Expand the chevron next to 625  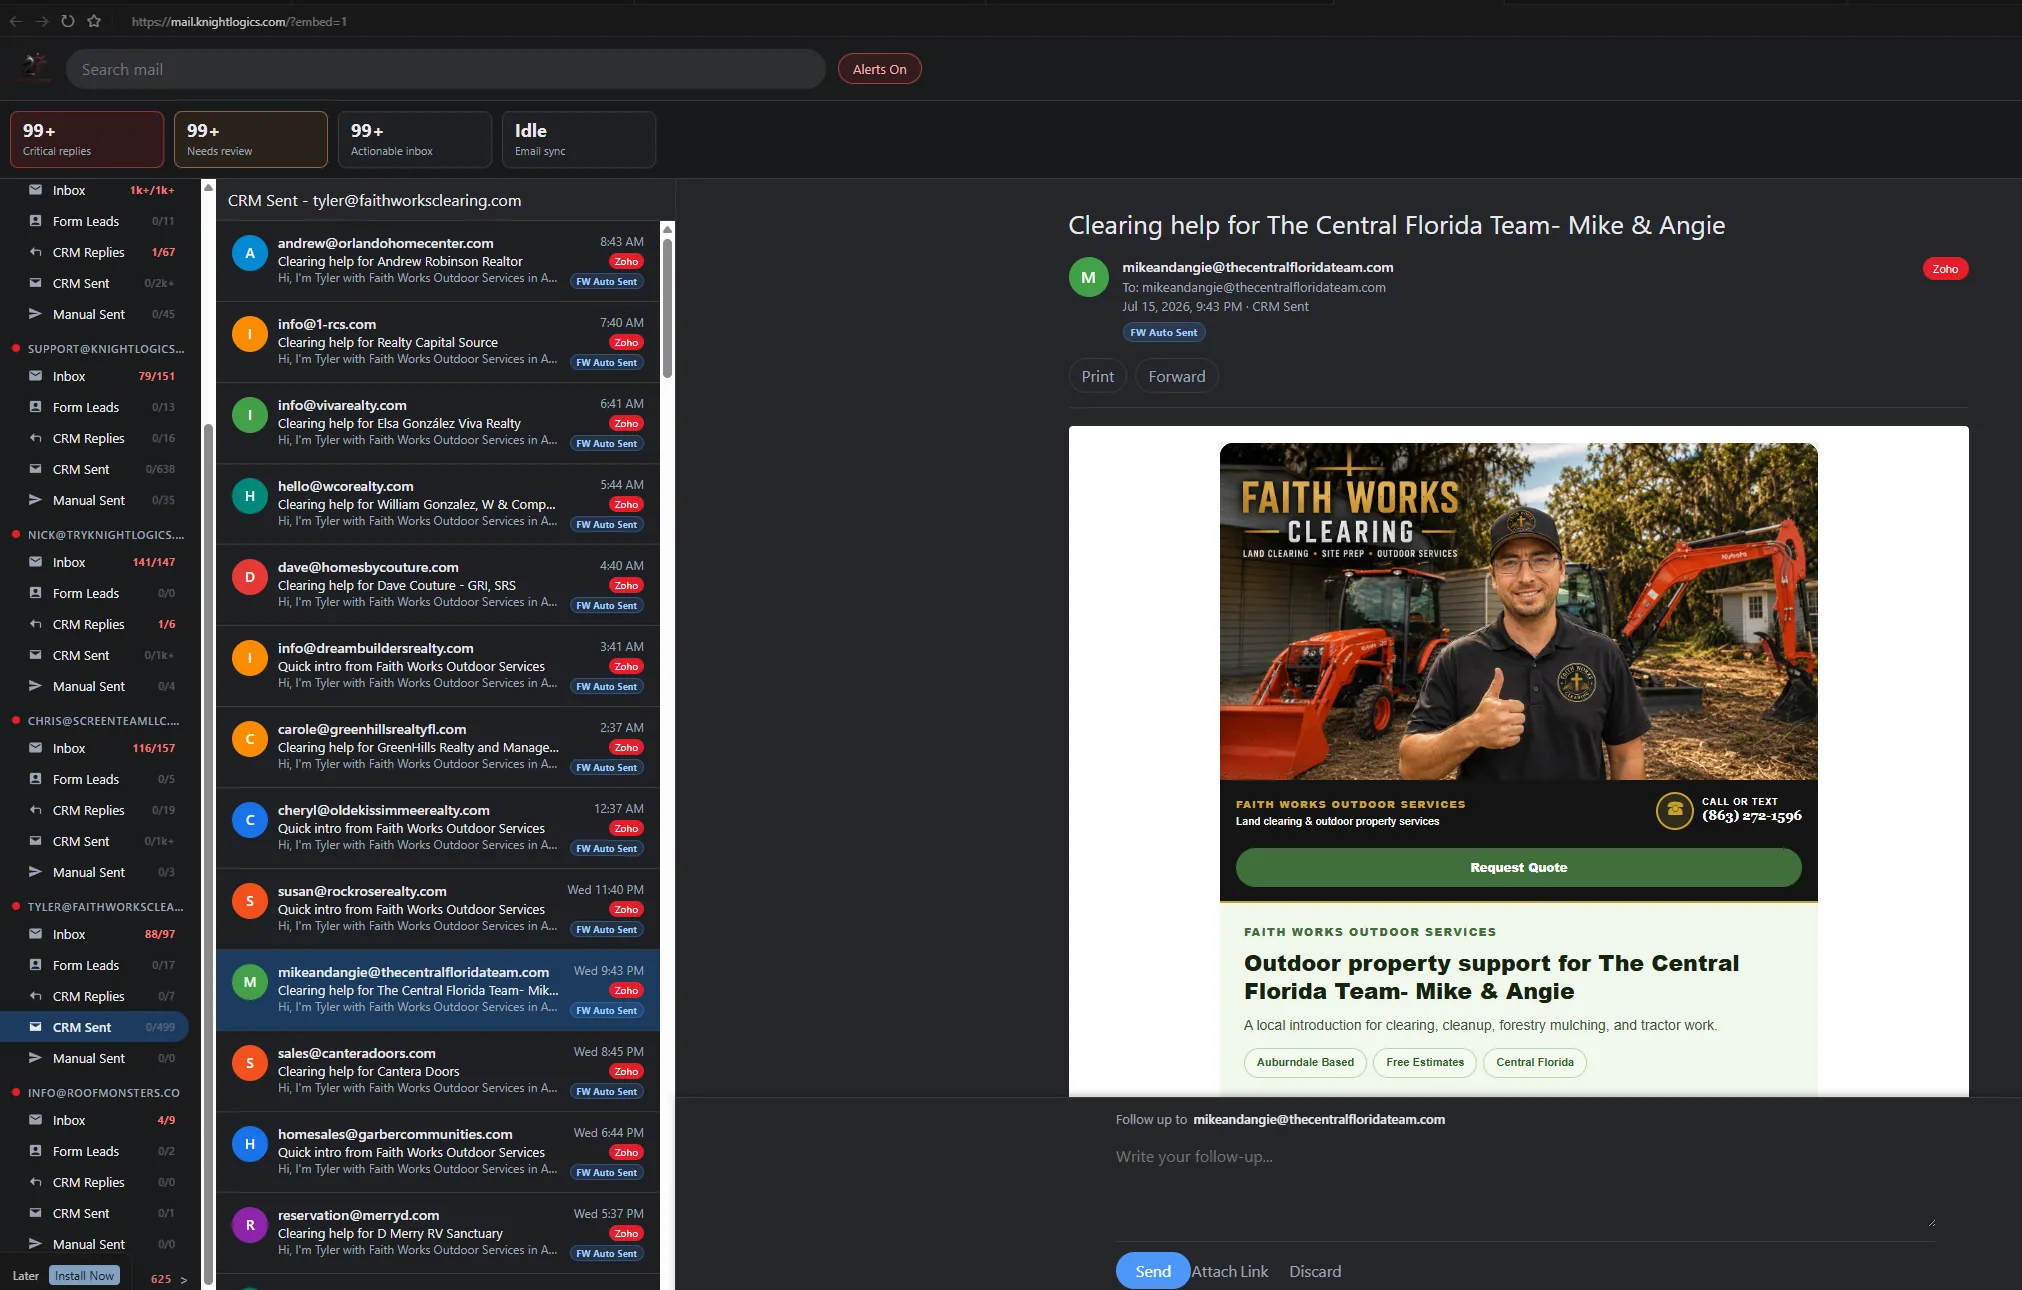pyautogui.click(x=184, y=1280)
